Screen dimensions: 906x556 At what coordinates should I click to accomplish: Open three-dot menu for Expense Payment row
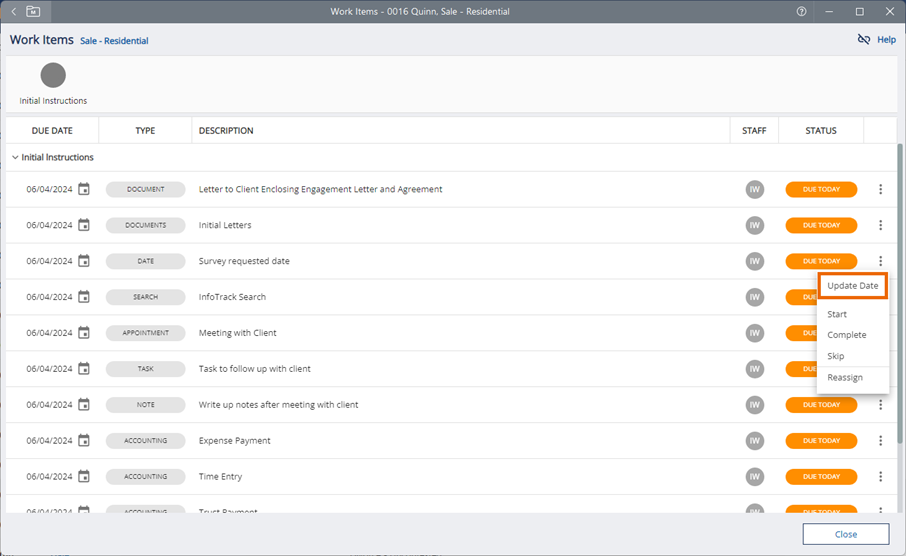coord(880,441)
